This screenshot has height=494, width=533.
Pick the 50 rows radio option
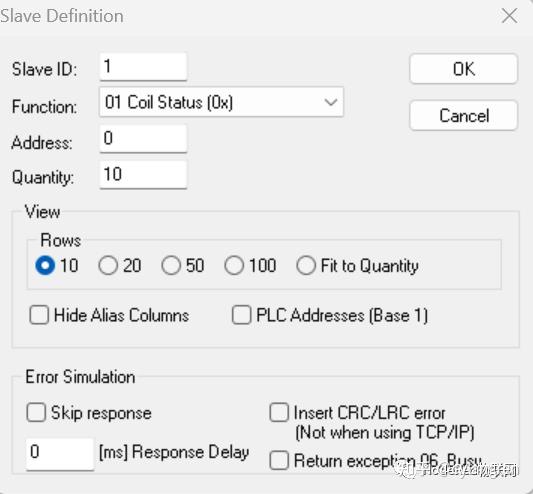tap(171, 265)
